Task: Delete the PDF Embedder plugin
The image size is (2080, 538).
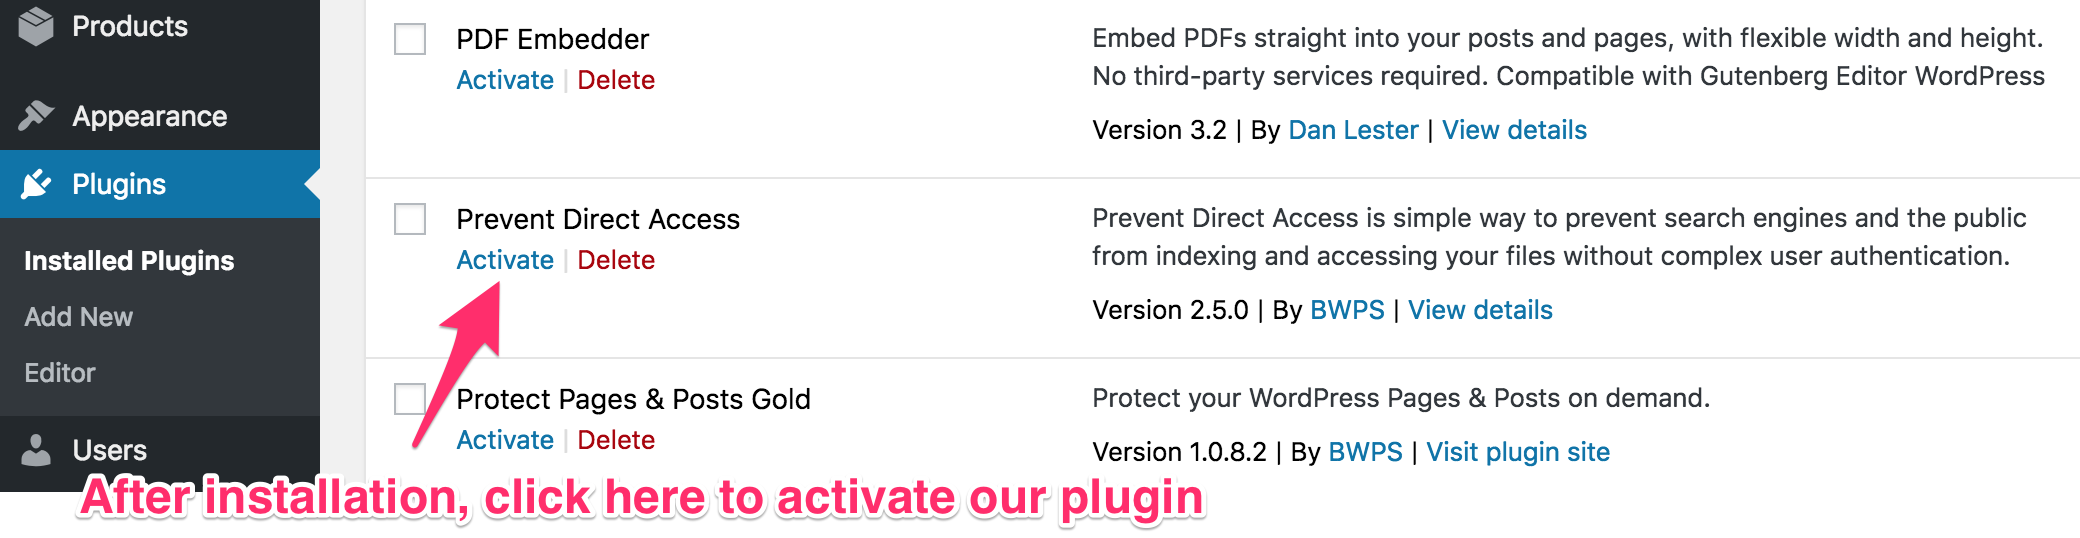Action: tap(616, 80)
